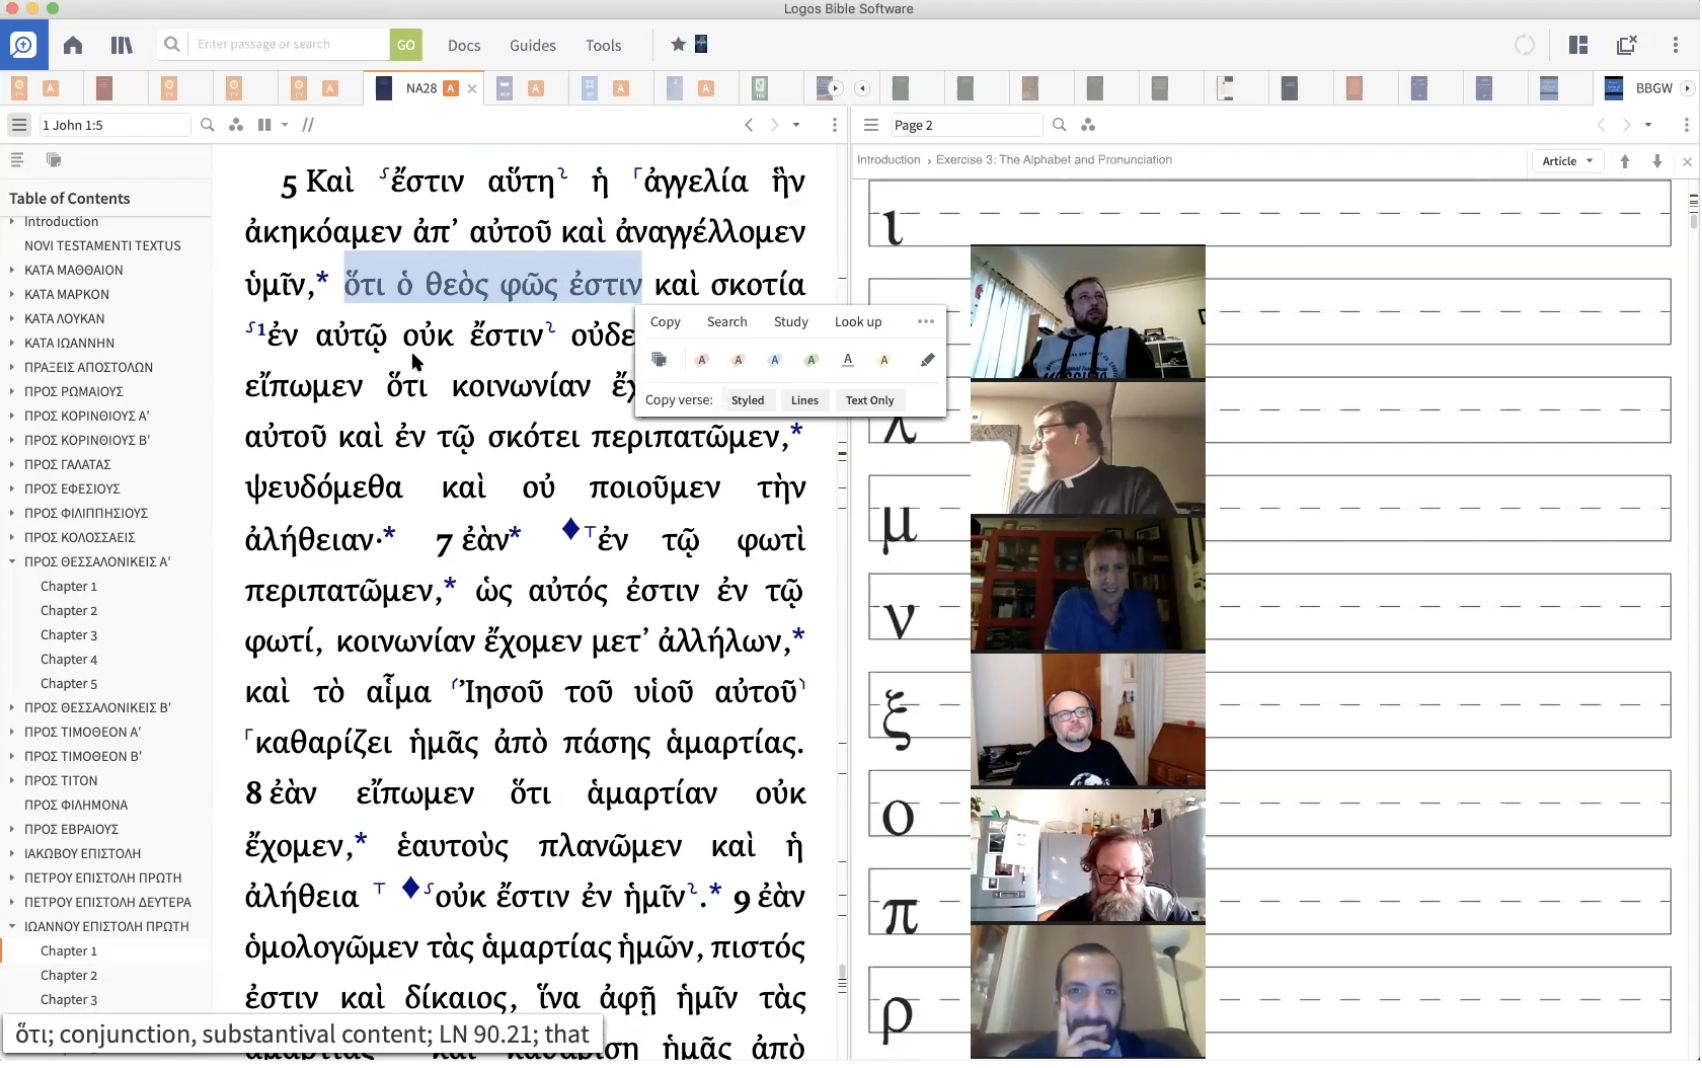
Task: Click the Text Only copy verse button
Action: (870, 401)
